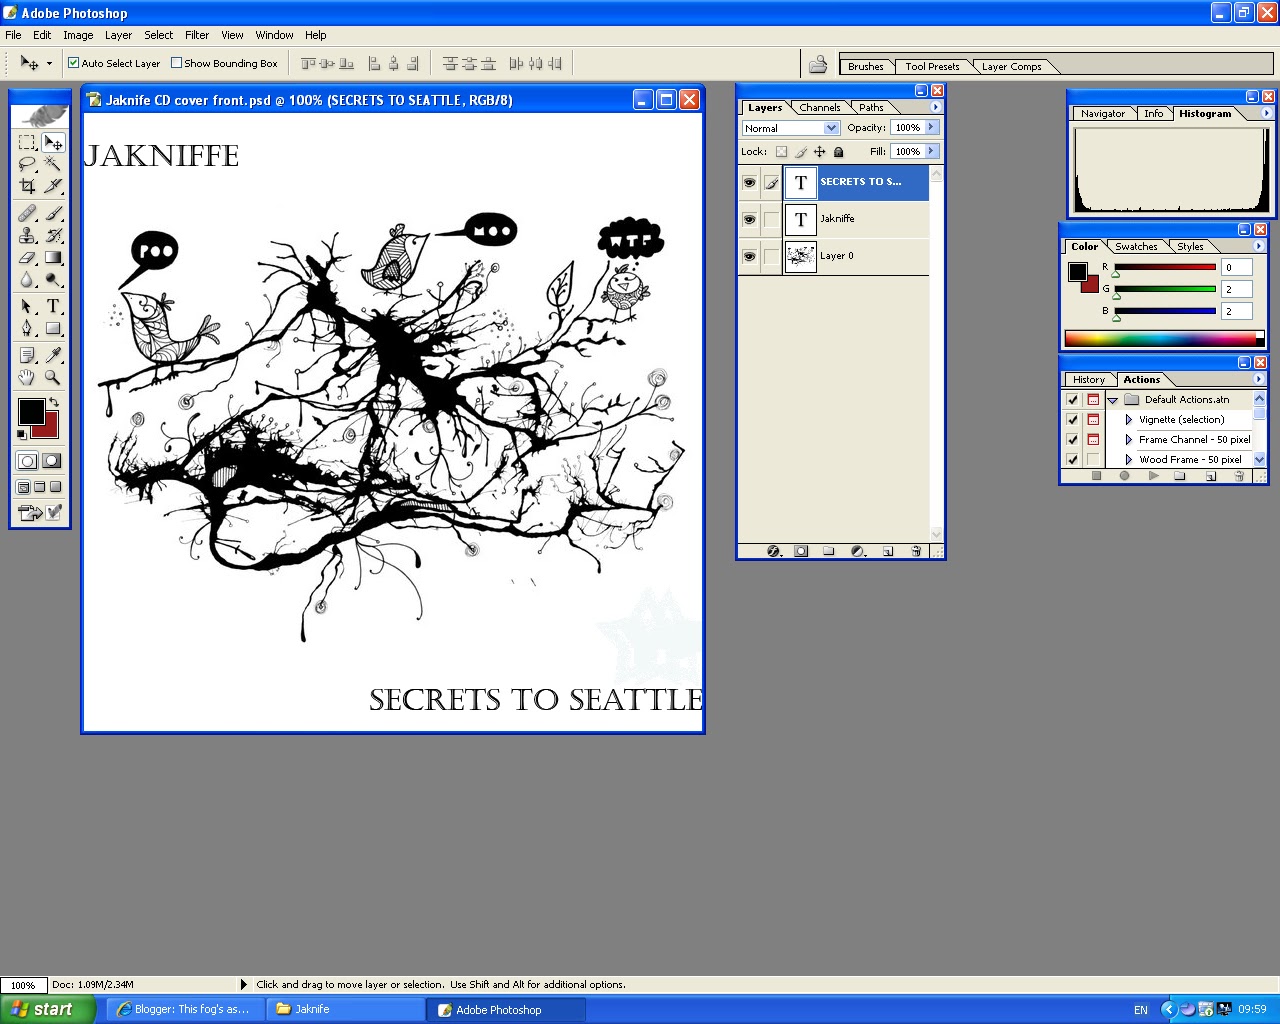The image size is (1280, 1024).
Task: Click the G value input field
Action: 1237,289
